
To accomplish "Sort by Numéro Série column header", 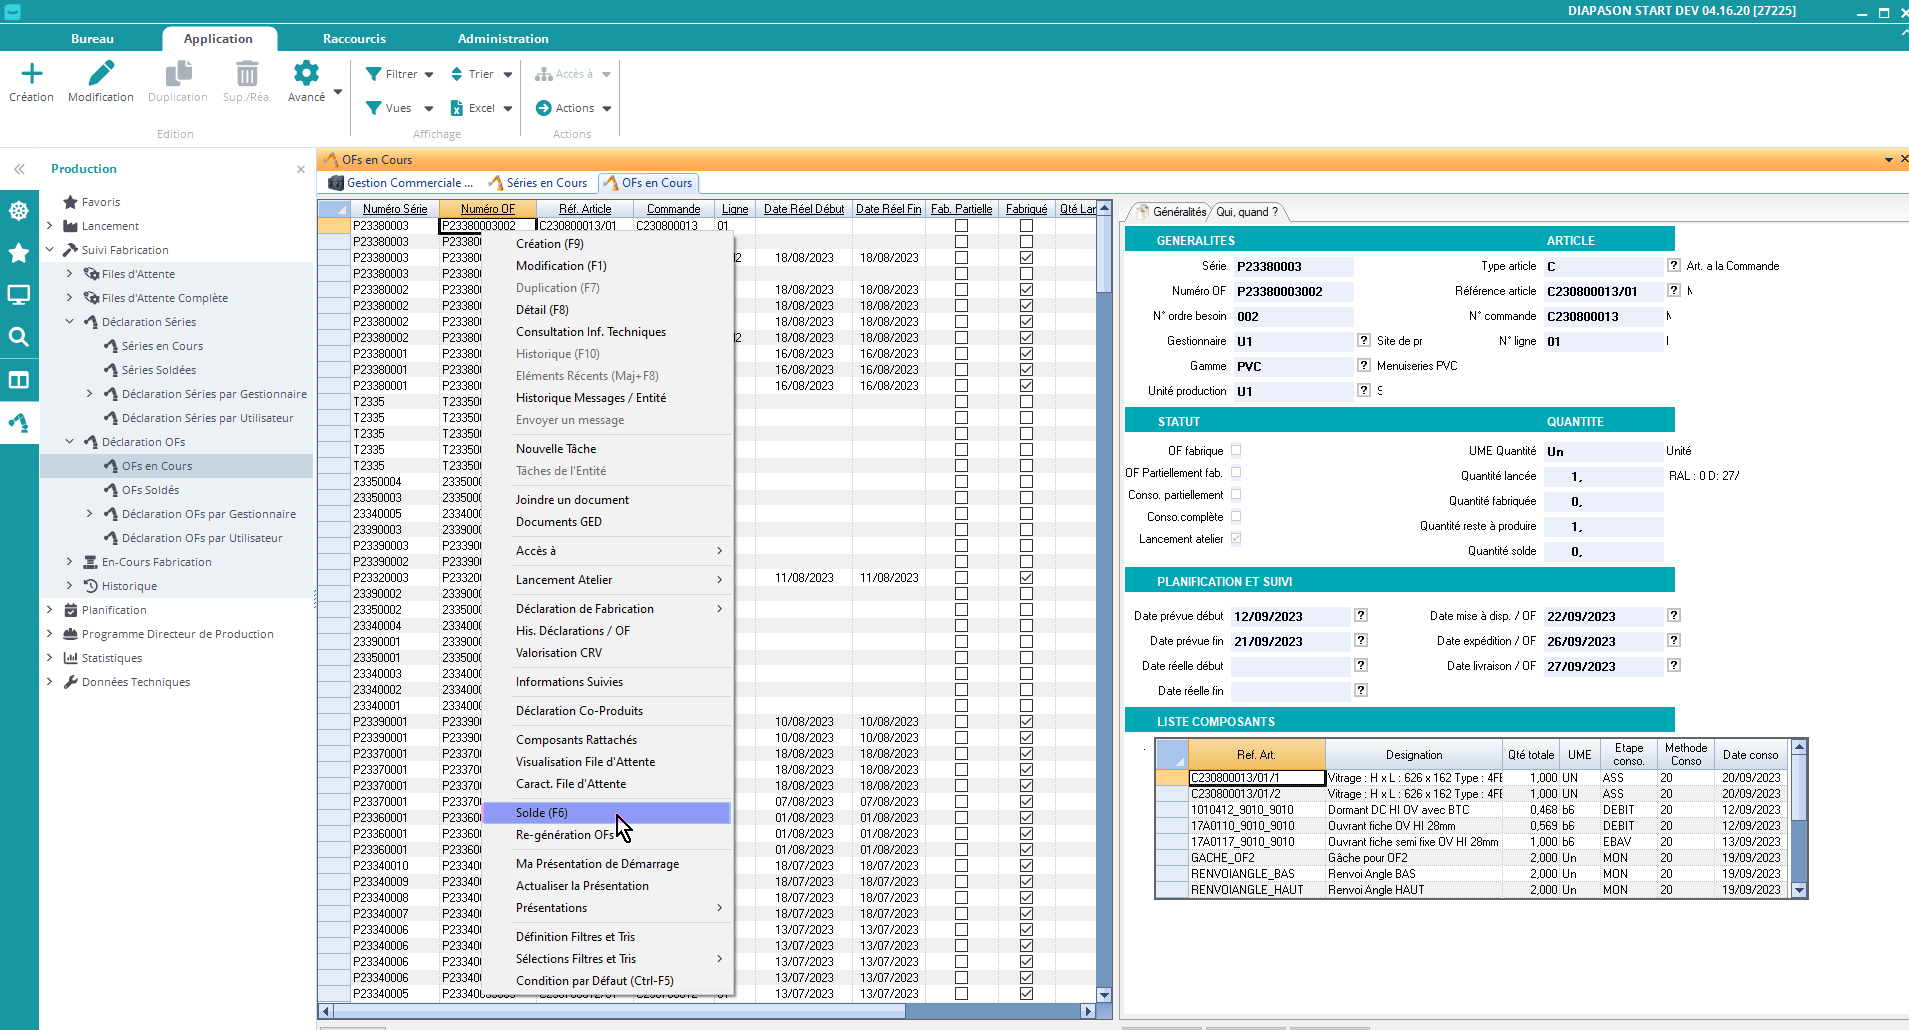I will pyautogui.click(x=394, y=209).
